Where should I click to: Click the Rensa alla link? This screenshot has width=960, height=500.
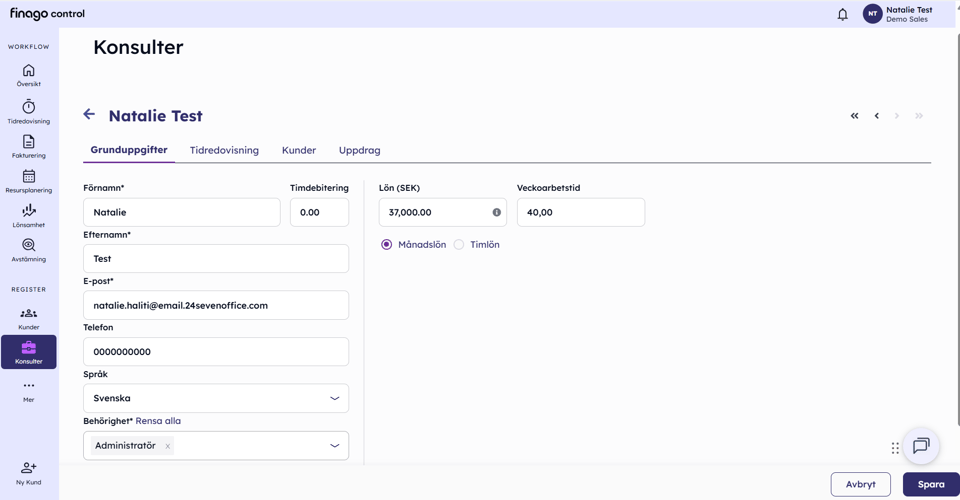[158, 421]
